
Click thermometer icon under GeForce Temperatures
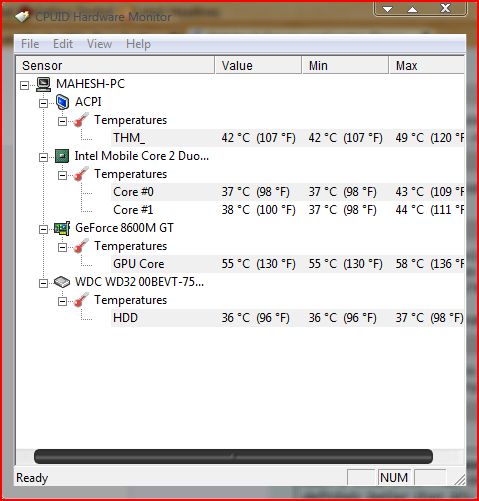(81, 246)
